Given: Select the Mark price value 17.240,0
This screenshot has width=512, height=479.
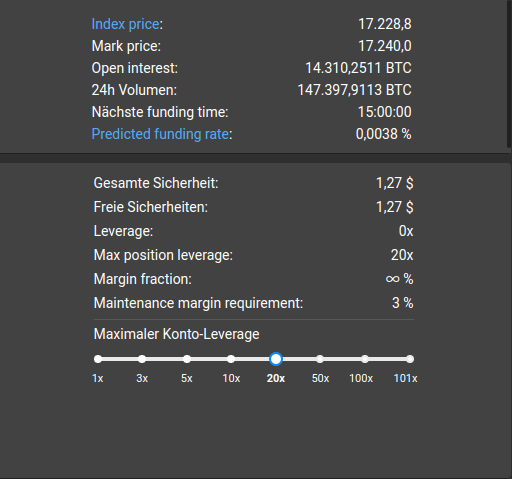Looking at the screenshot, I should pos(385,46).
